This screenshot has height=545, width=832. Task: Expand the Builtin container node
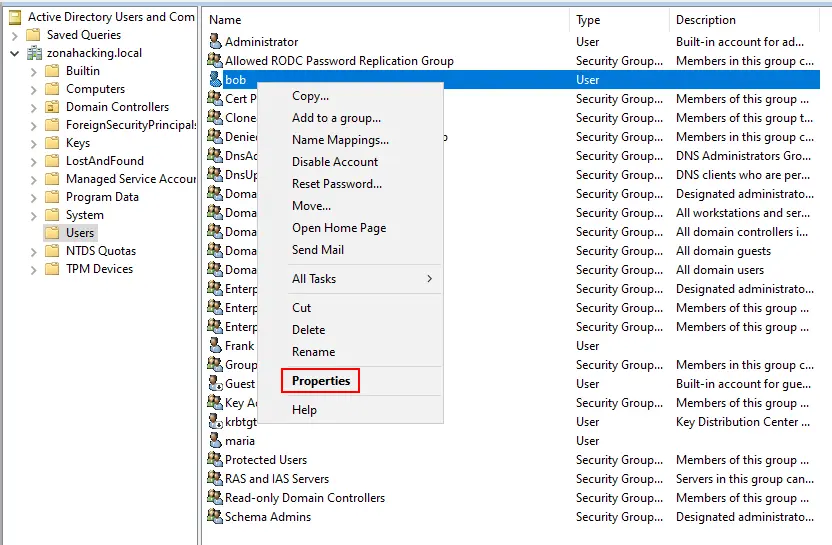tap(33, 71)
